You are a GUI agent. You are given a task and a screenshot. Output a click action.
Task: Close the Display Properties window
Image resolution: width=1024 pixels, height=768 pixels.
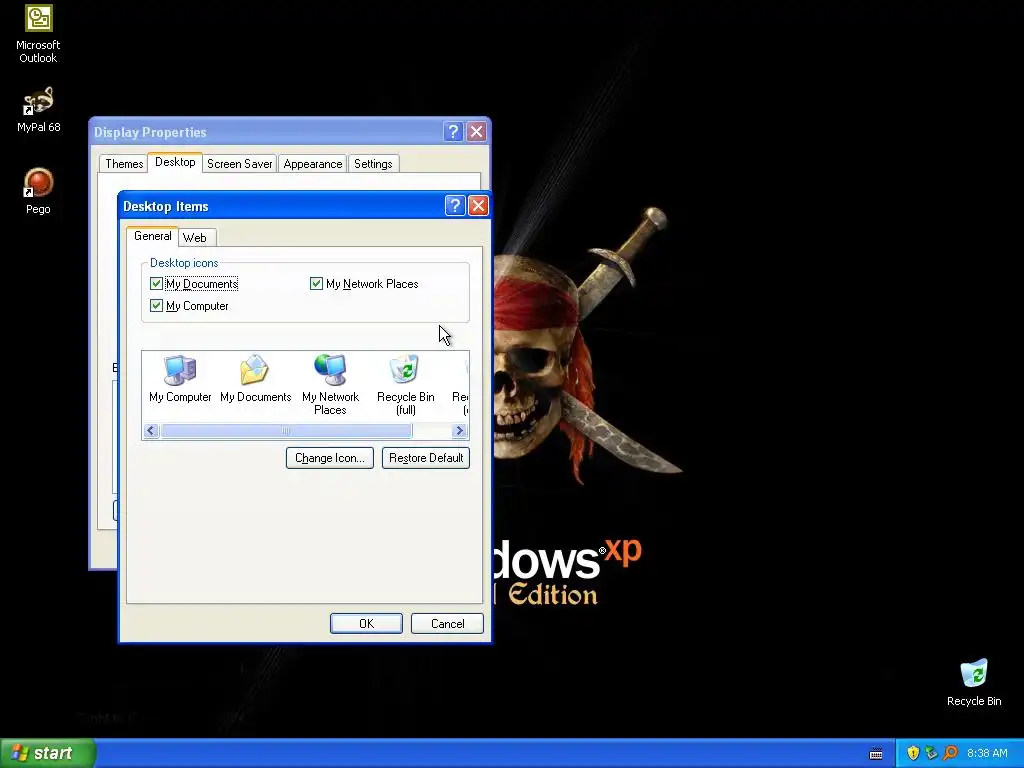tap(477, 131)
